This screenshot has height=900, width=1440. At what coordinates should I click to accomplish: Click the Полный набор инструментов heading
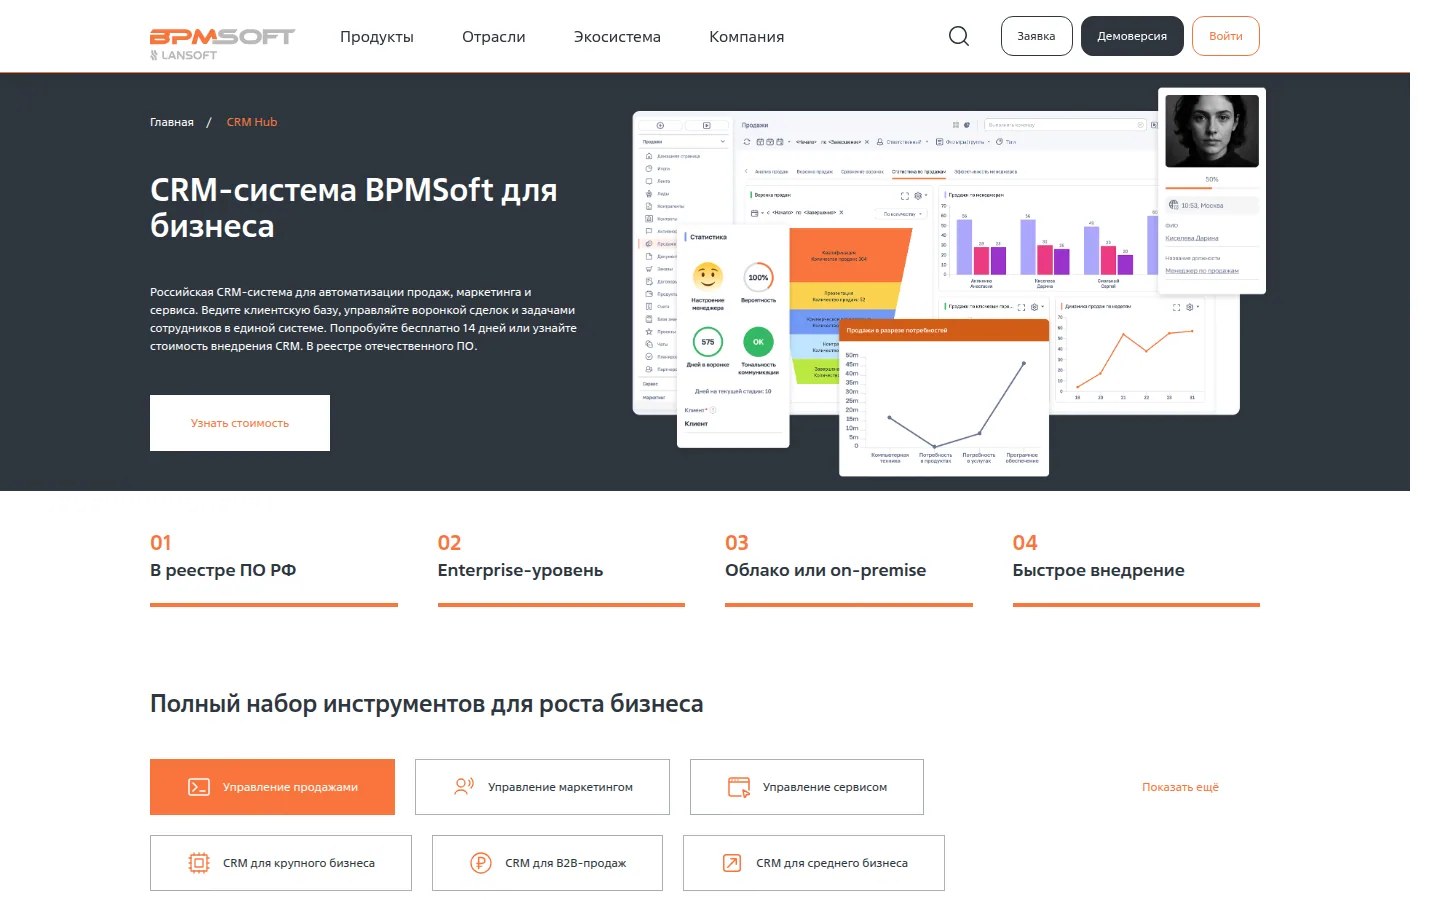(x=427, y=704)
